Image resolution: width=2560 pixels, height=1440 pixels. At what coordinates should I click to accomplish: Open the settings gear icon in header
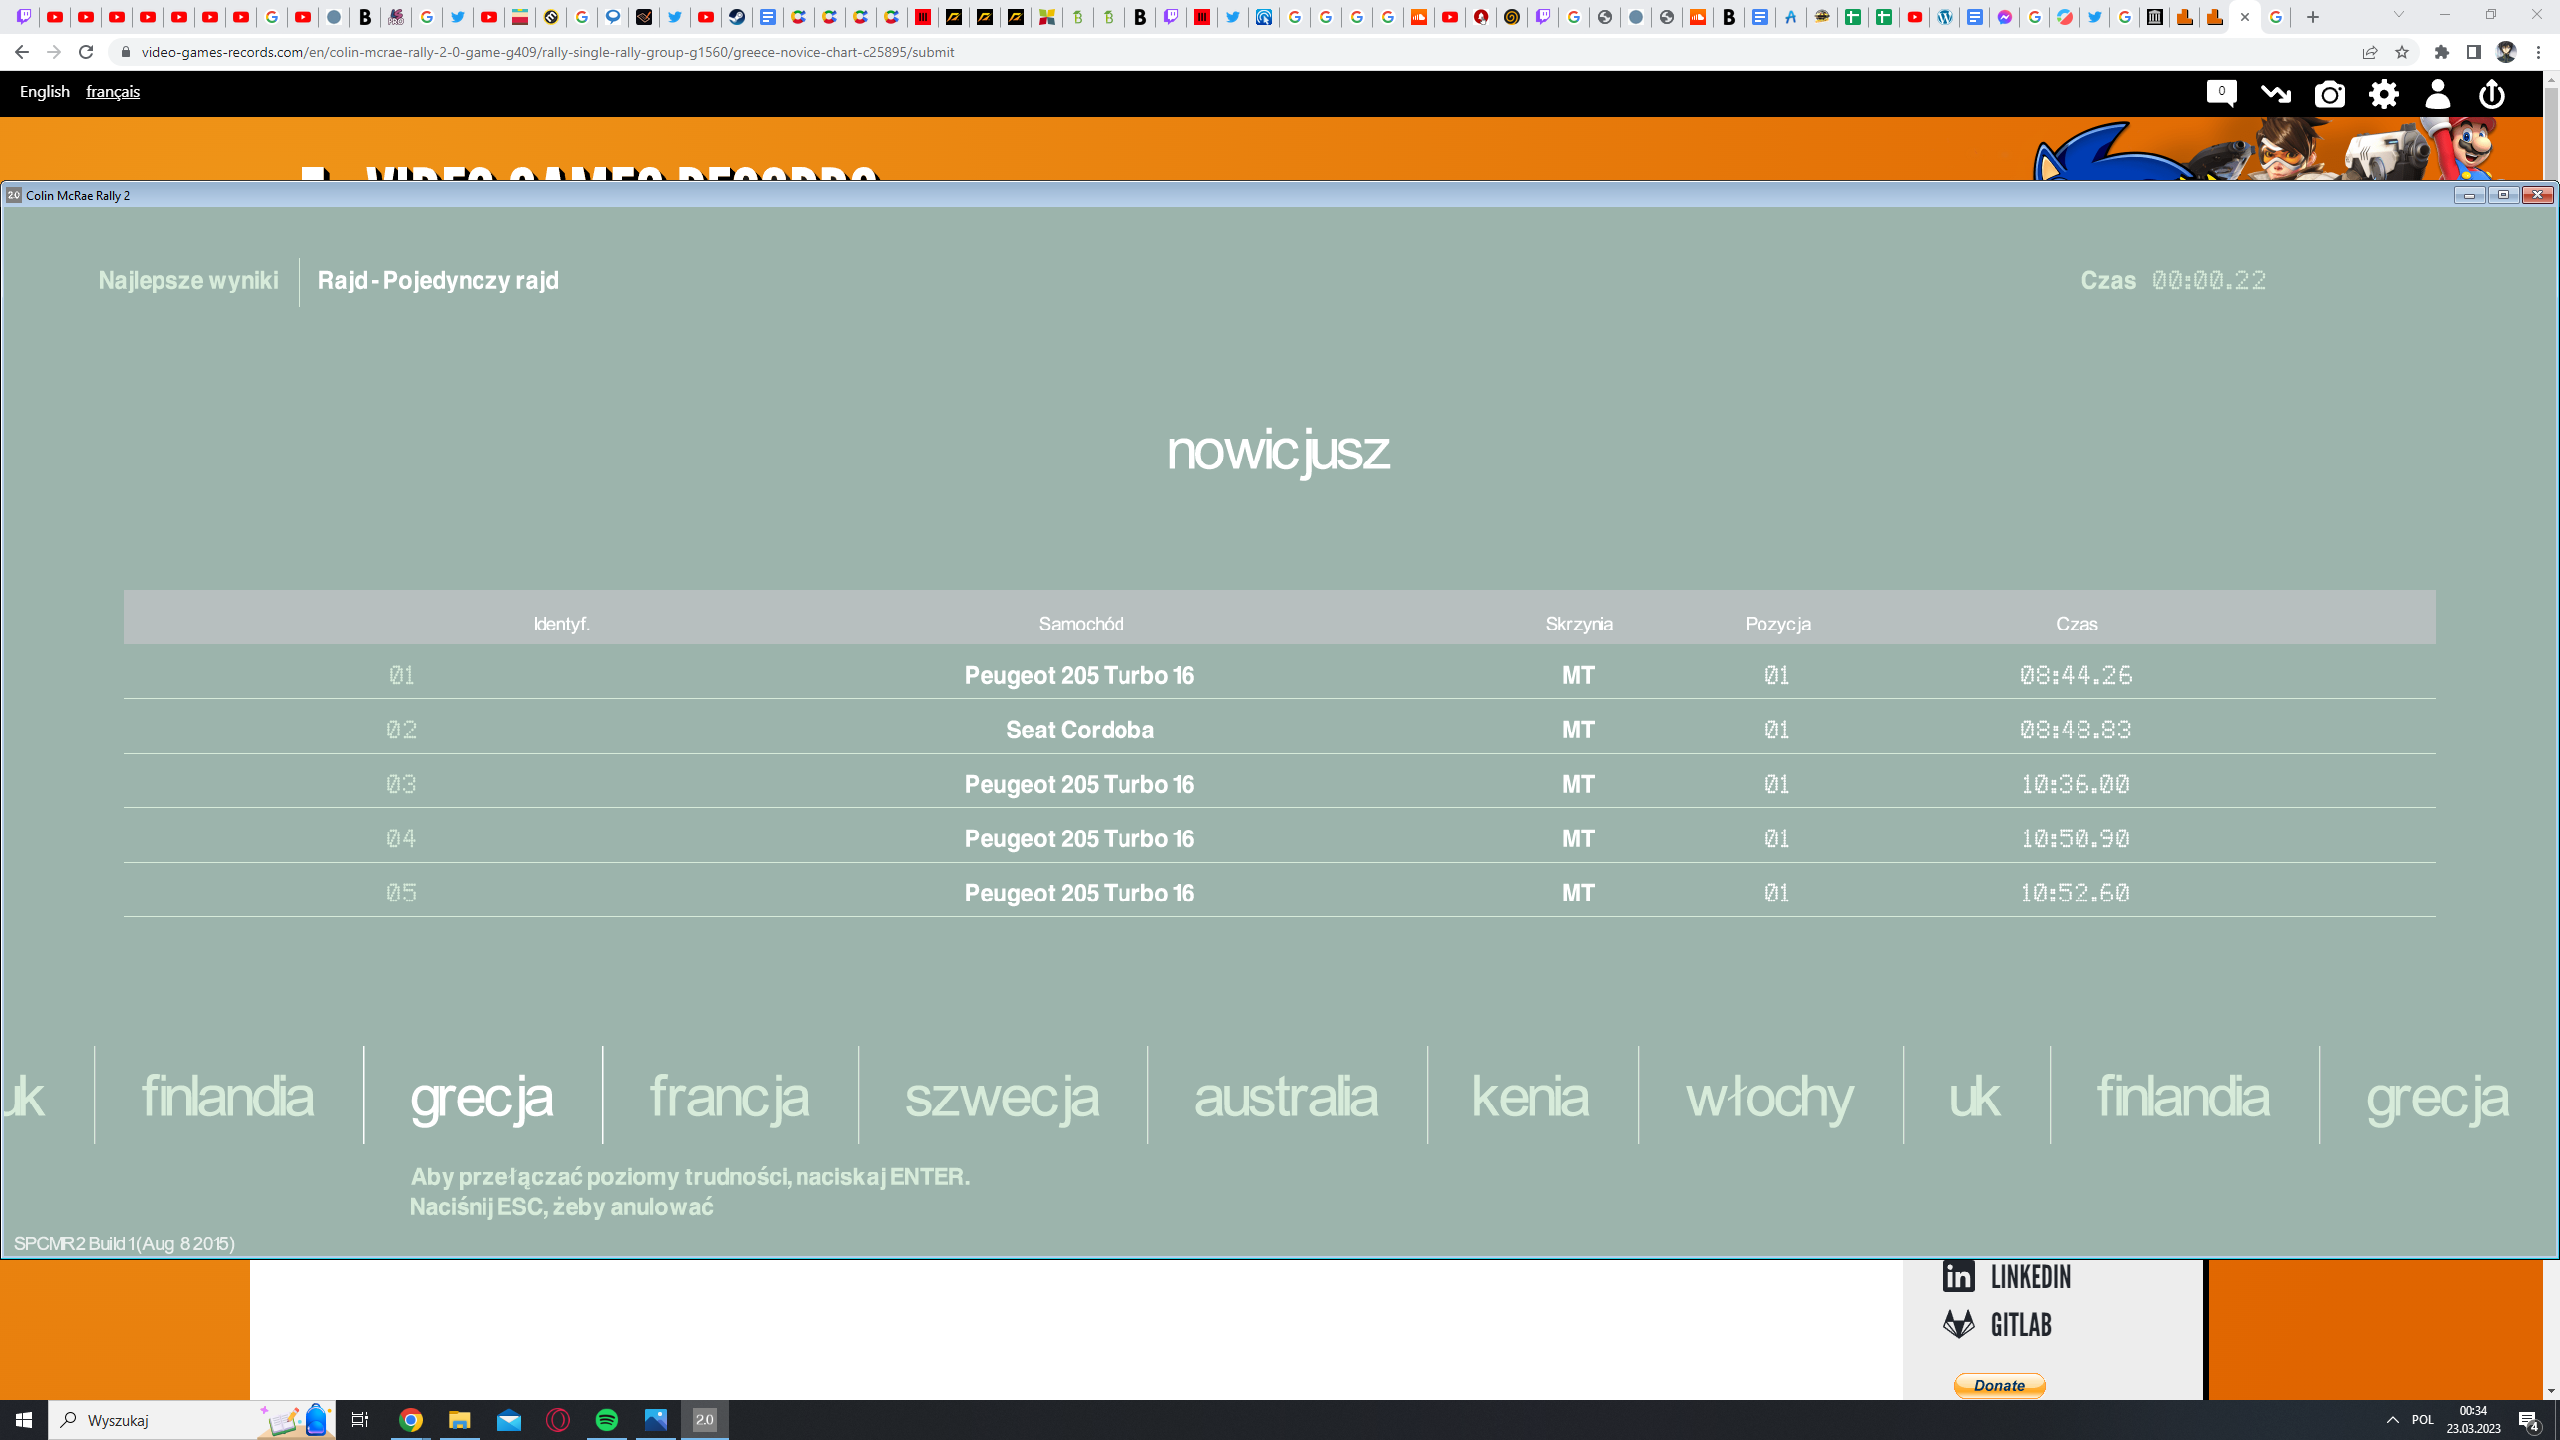tap(2384, 94)
